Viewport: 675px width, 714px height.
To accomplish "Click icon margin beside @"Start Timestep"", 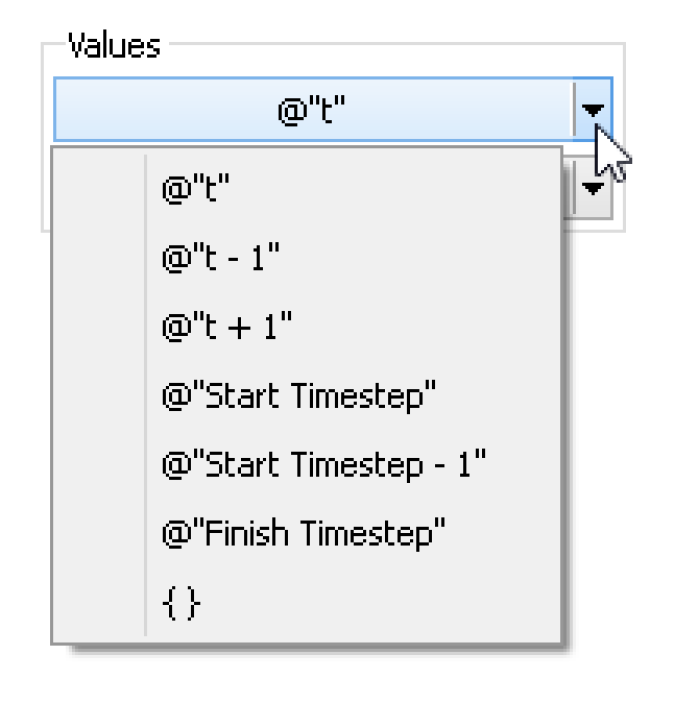I will (100, 396).
